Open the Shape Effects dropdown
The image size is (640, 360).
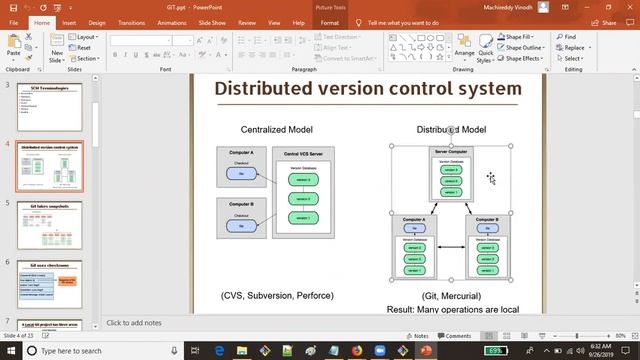tap(520, 58)
